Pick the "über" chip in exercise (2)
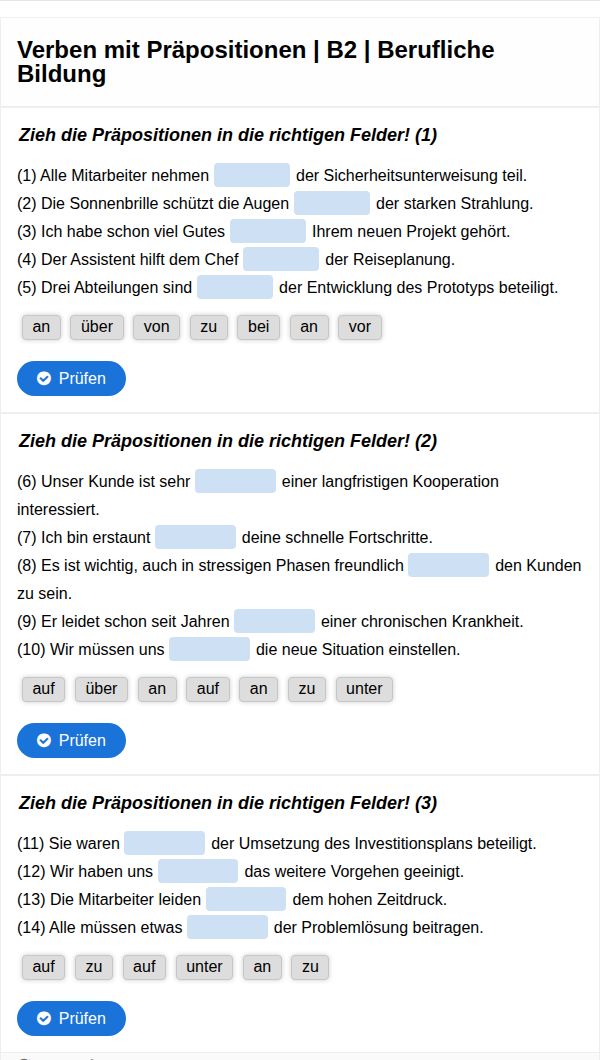600x1060 pixels. tap(101, 689)
